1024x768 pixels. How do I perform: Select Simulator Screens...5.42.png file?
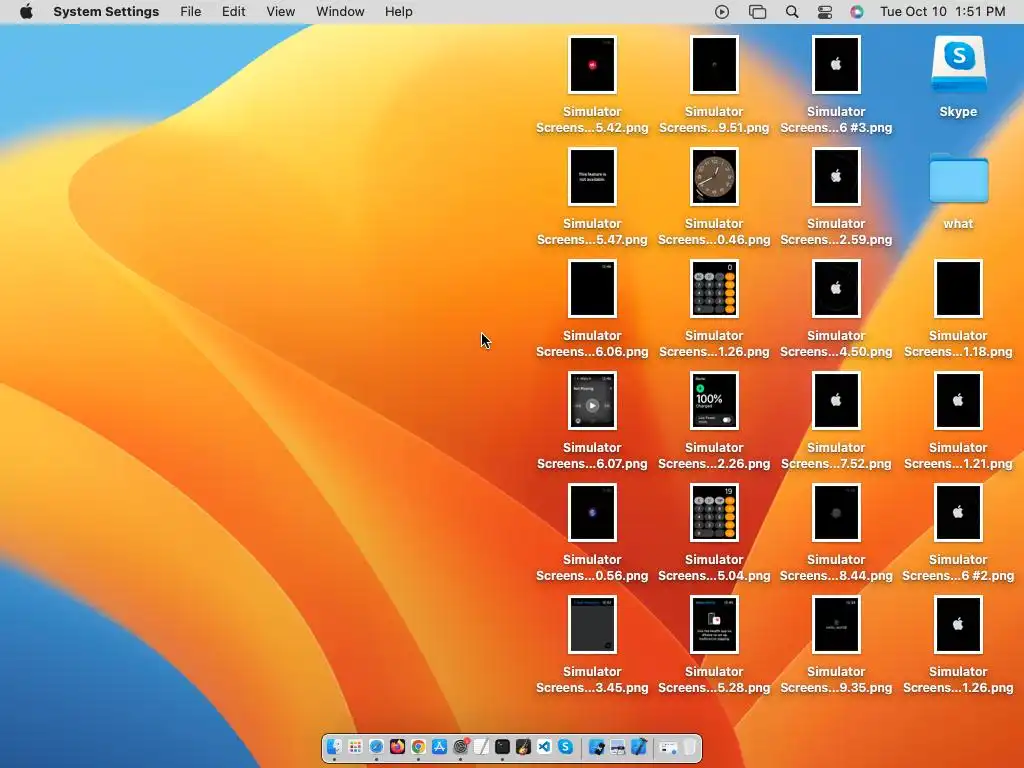click(592, 64)
